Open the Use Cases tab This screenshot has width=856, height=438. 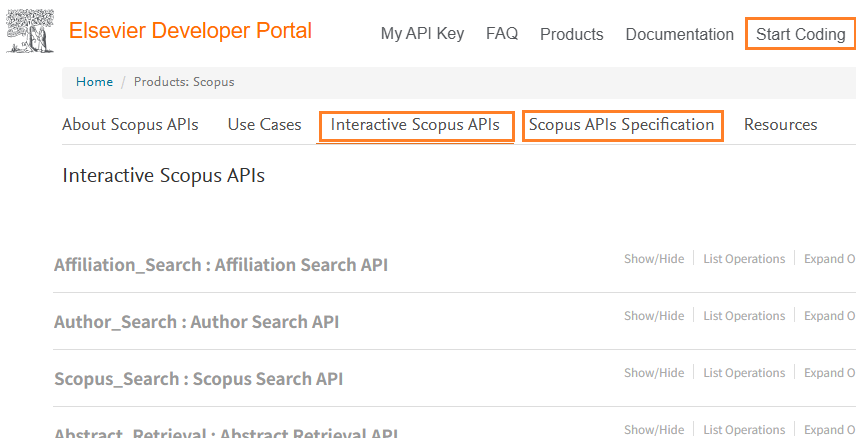click(x=264, y=125)
